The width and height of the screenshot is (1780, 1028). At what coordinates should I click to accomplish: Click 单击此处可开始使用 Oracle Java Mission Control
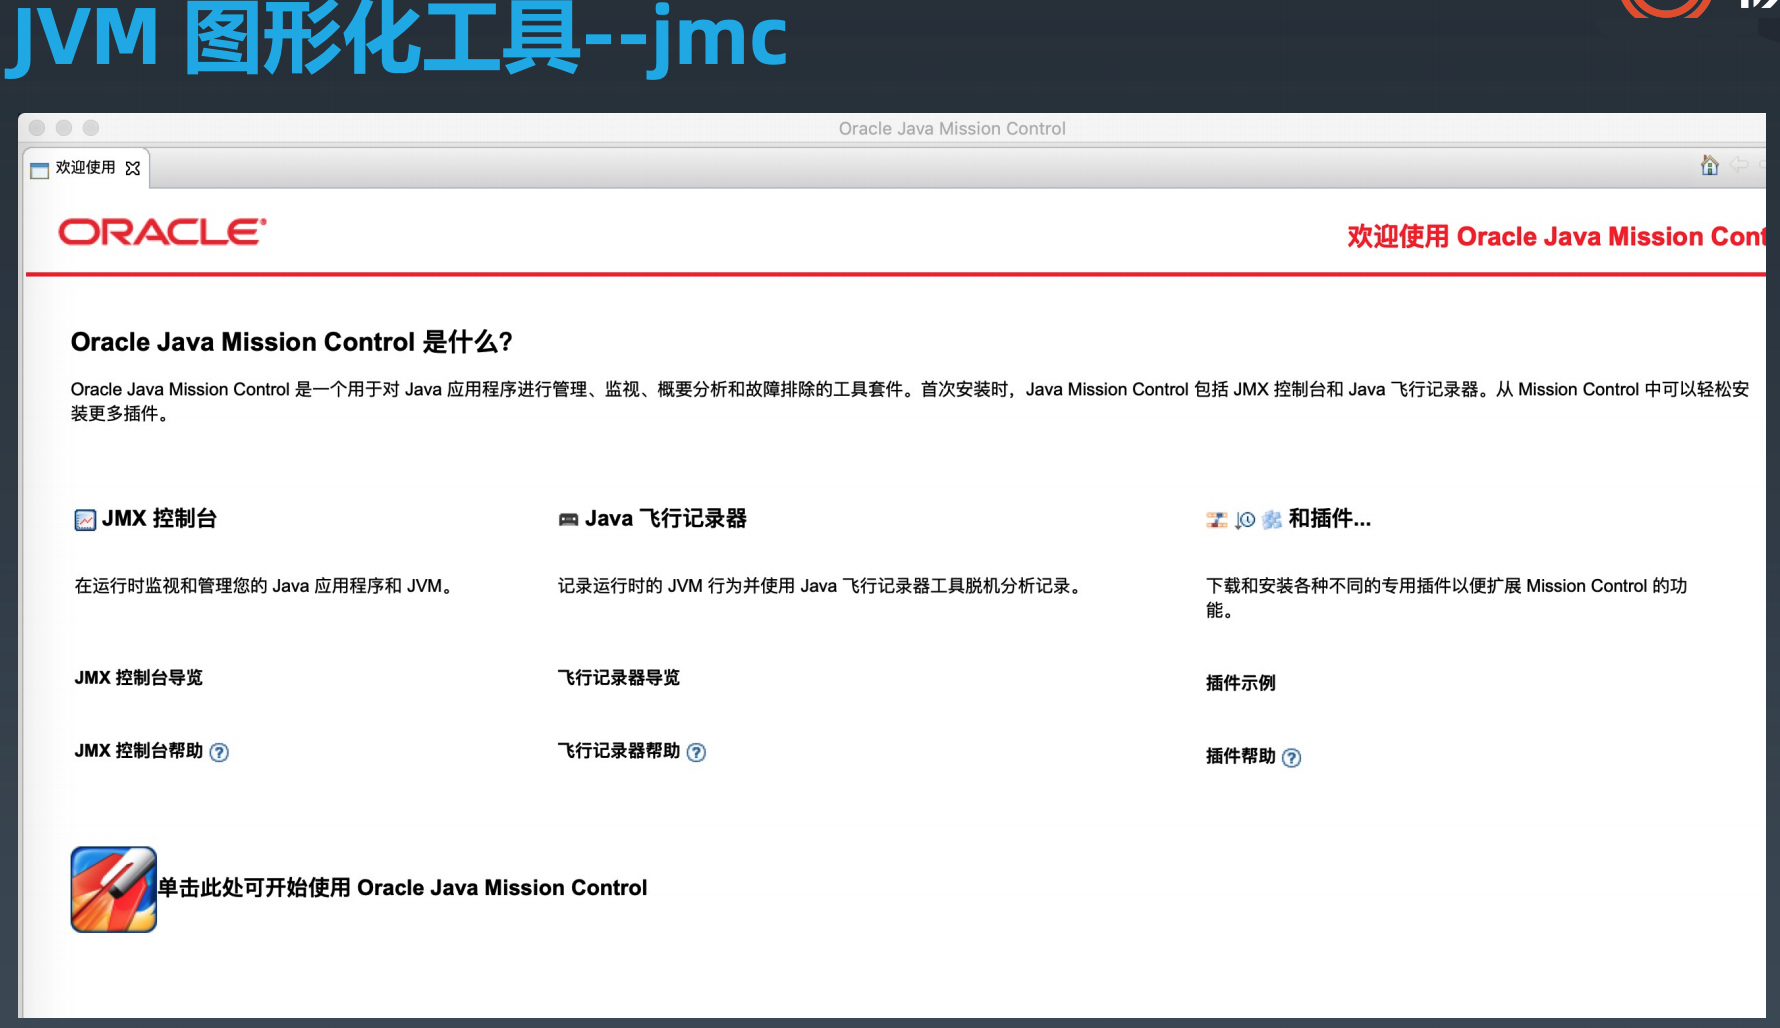[x=403, y=888]
